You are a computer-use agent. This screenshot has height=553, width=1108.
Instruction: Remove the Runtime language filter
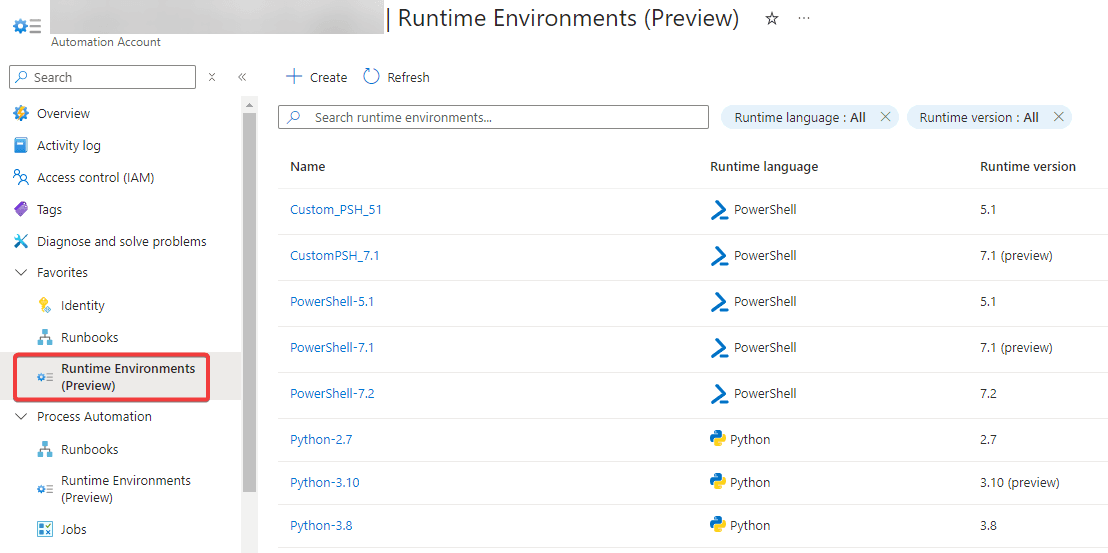(x=885, y=117)
